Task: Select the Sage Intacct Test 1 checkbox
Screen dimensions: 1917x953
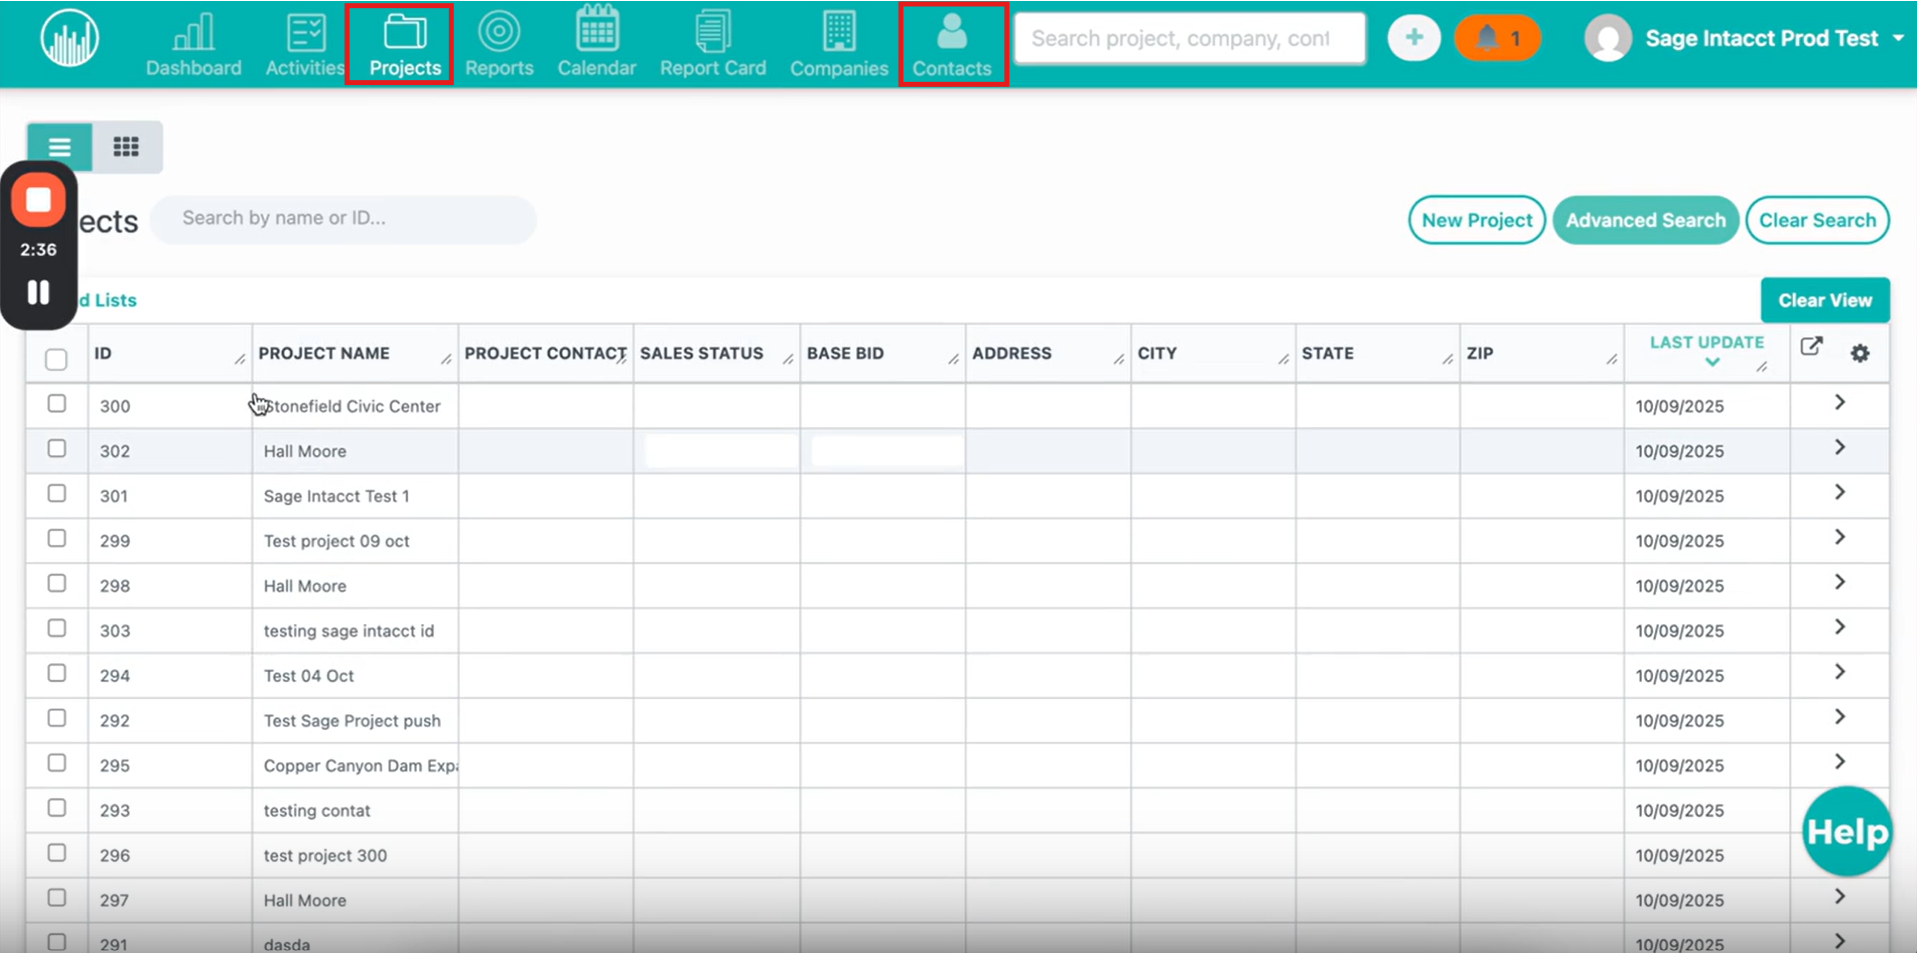Action: (x=57, y=494)
